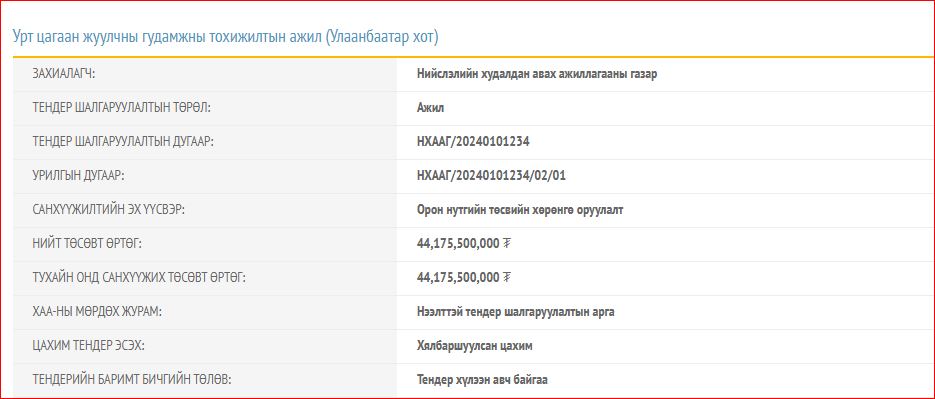935x399 pixels.
Task: Click value "Нийслэлийн худалдан авах ажиллагааны газар"
Action: point(537,75)
